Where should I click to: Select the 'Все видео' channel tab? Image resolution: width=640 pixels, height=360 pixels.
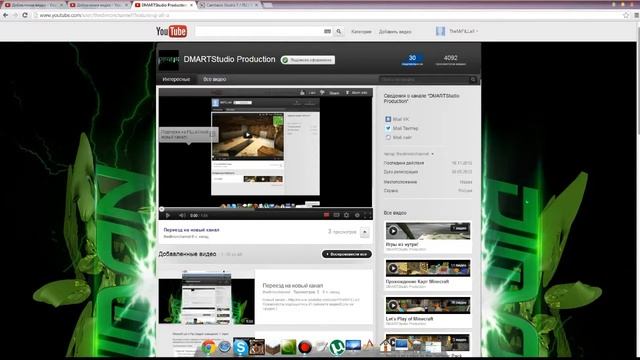click(x=215, y=80)
